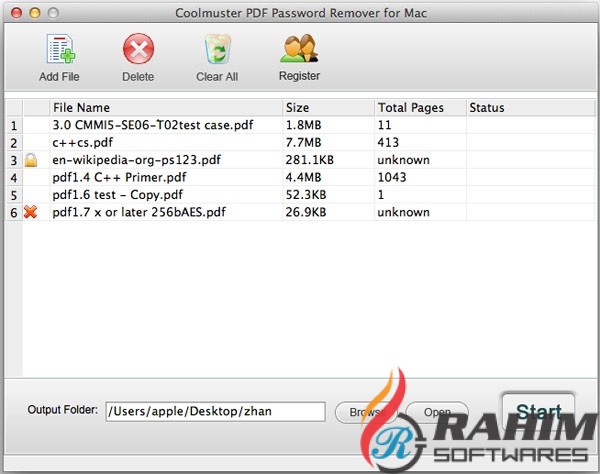Screen dimensions: 600x474
Task: Close the window with red button
Action: click(x=16, y=13)
